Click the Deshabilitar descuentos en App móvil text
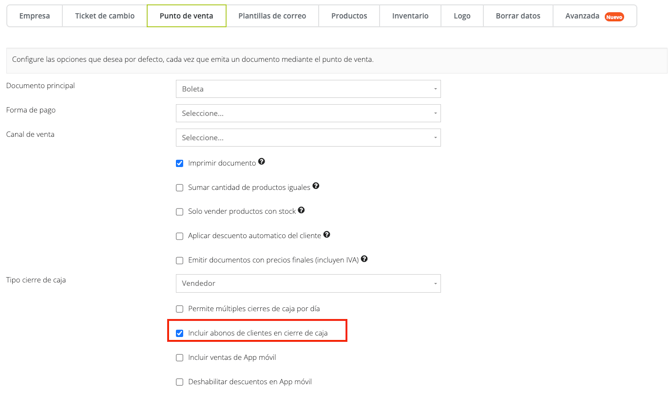The width and height of the screenshot is (670, 393). [250, 382]
